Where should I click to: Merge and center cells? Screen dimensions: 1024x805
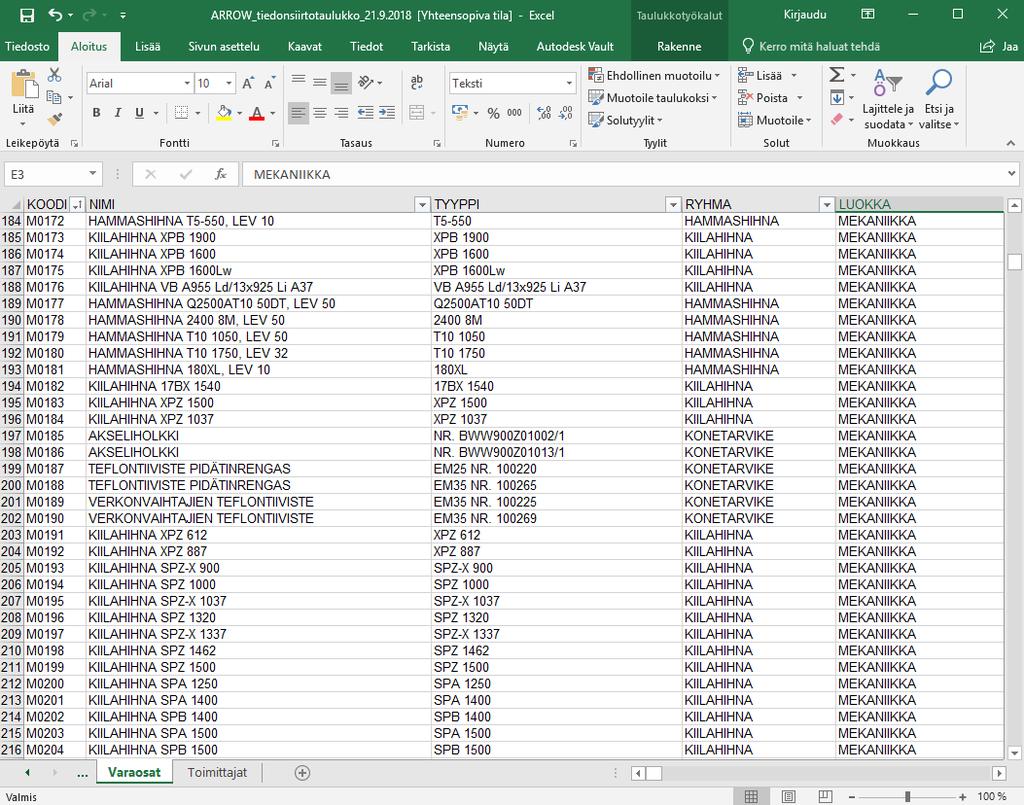coord(417,113)
